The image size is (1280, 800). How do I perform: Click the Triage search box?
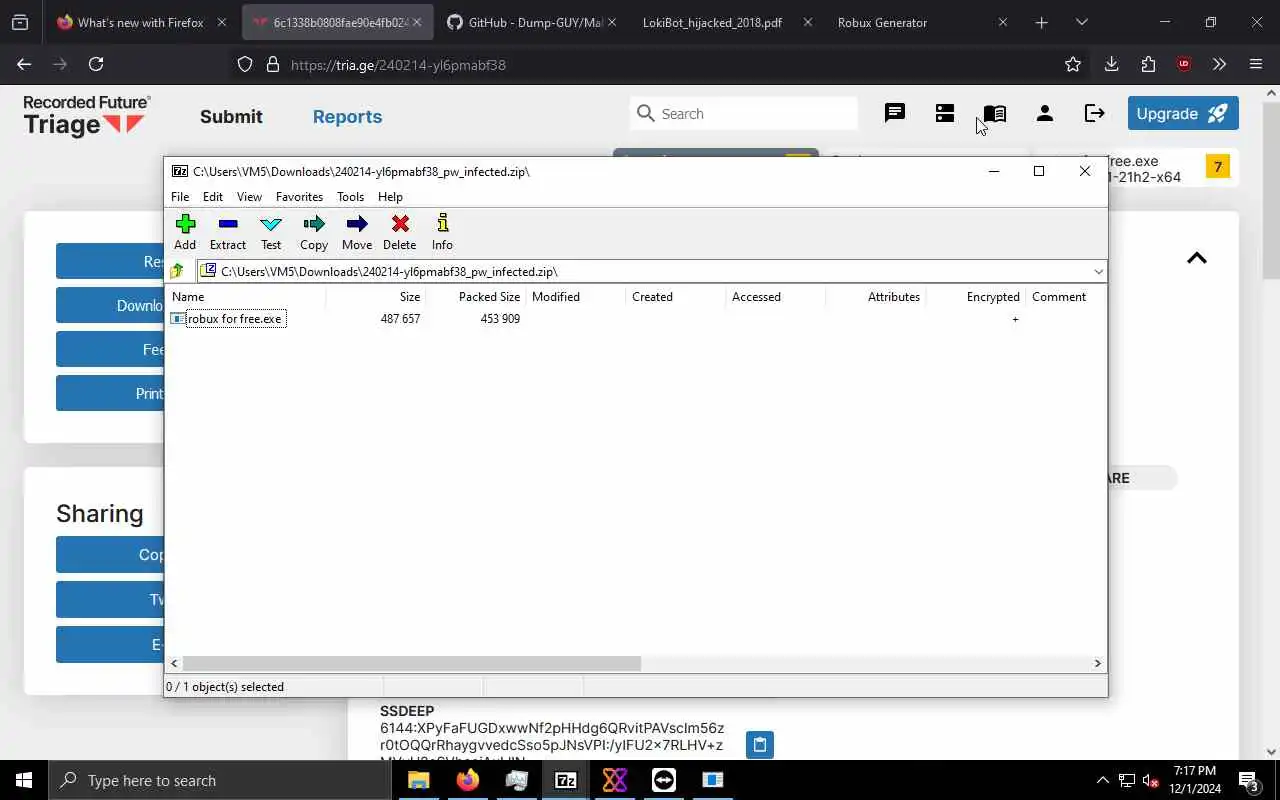[x=744, y=113]
